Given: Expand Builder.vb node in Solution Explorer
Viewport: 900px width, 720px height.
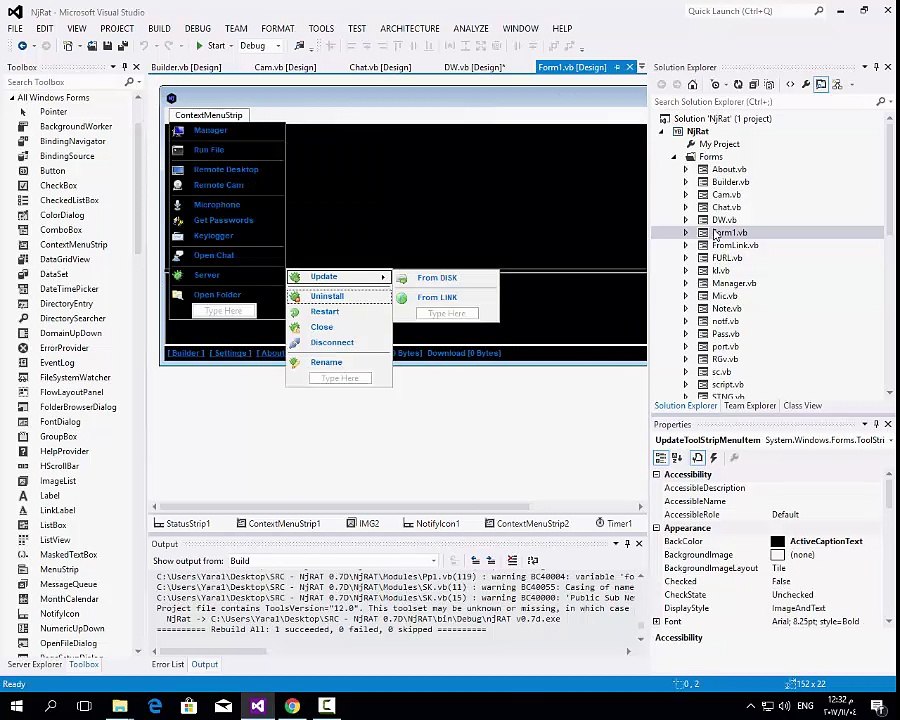Looking at the screenshot, I should [x=685, y=182].
